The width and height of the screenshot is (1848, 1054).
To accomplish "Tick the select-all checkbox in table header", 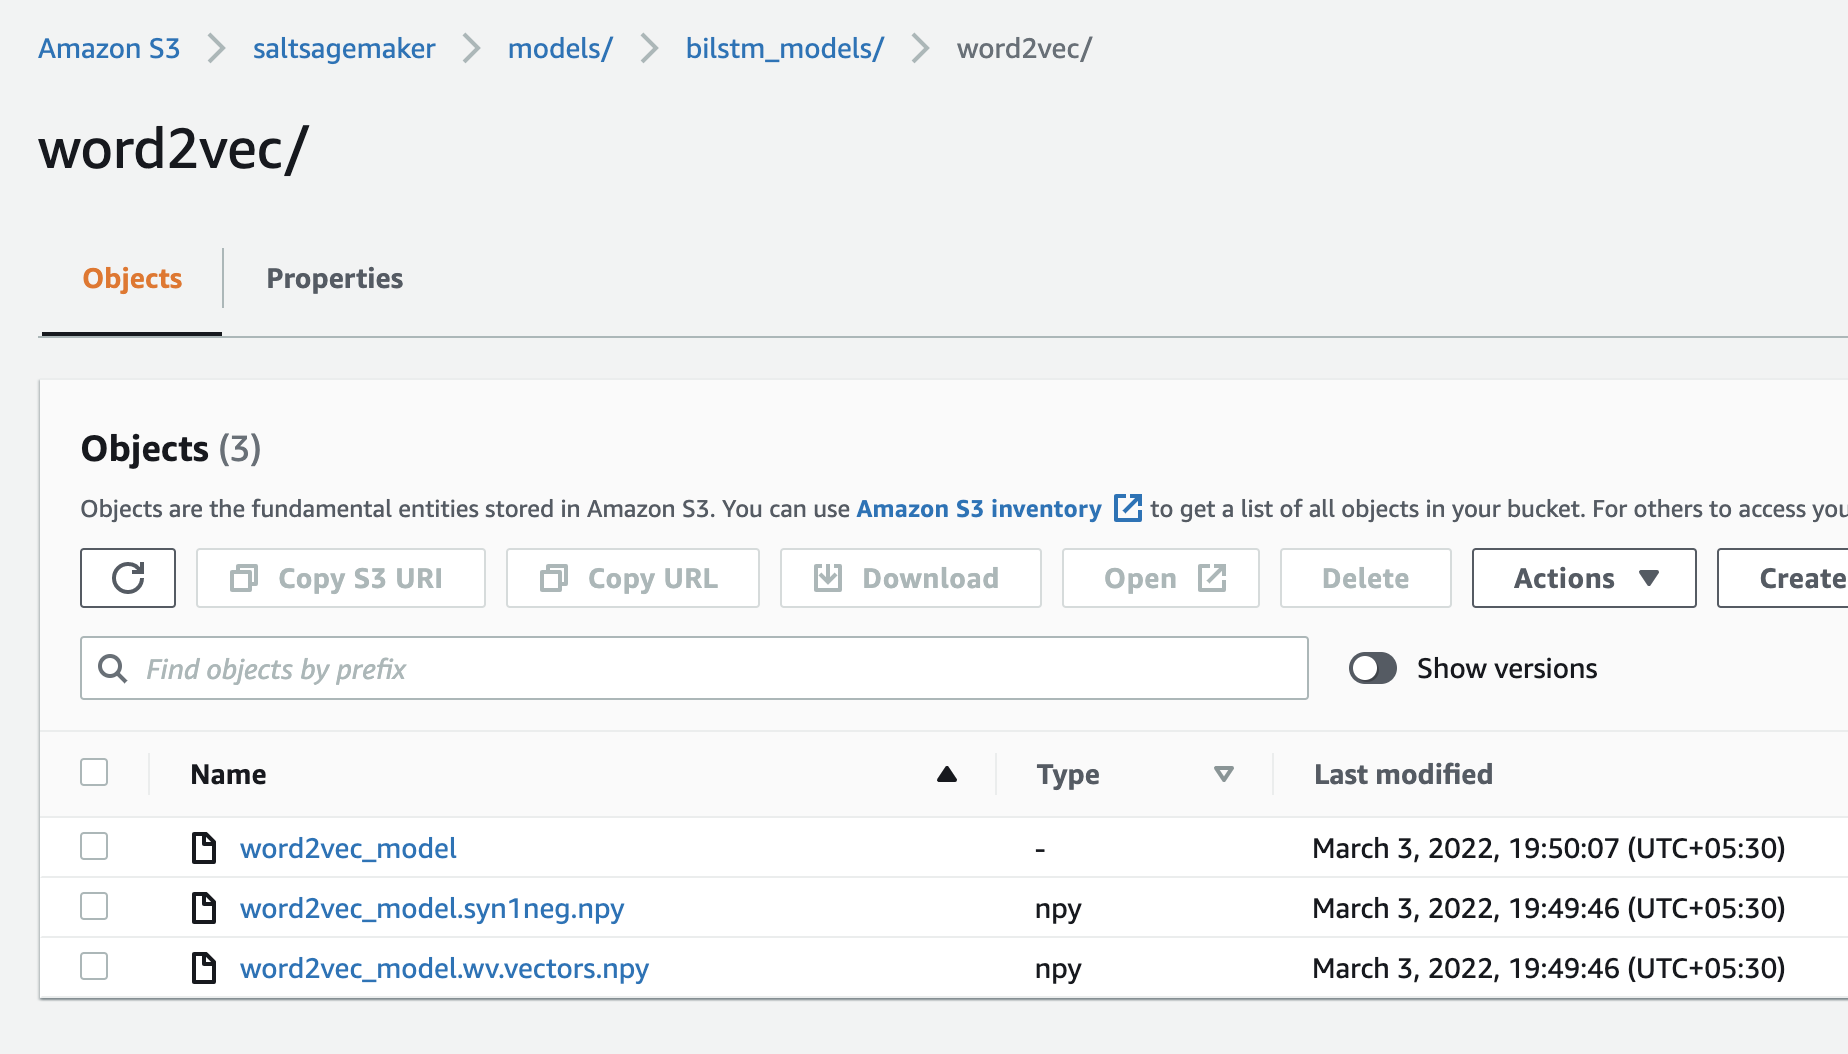I will [x=94, y=773].
